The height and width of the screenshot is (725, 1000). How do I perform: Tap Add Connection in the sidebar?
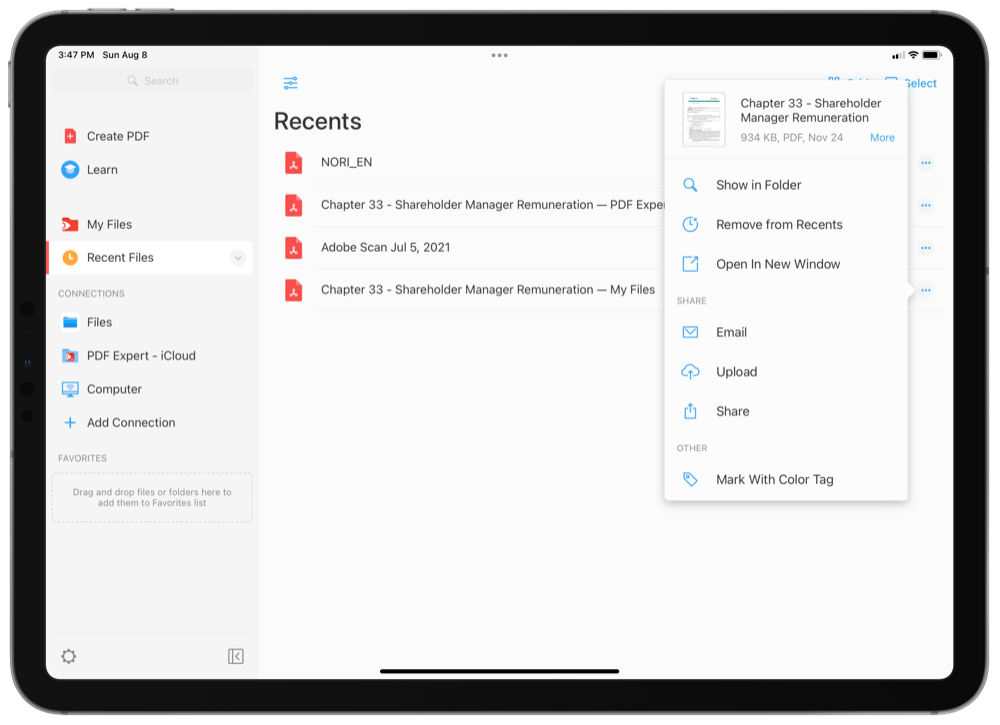pyautogui.click(x=118, y=422)
